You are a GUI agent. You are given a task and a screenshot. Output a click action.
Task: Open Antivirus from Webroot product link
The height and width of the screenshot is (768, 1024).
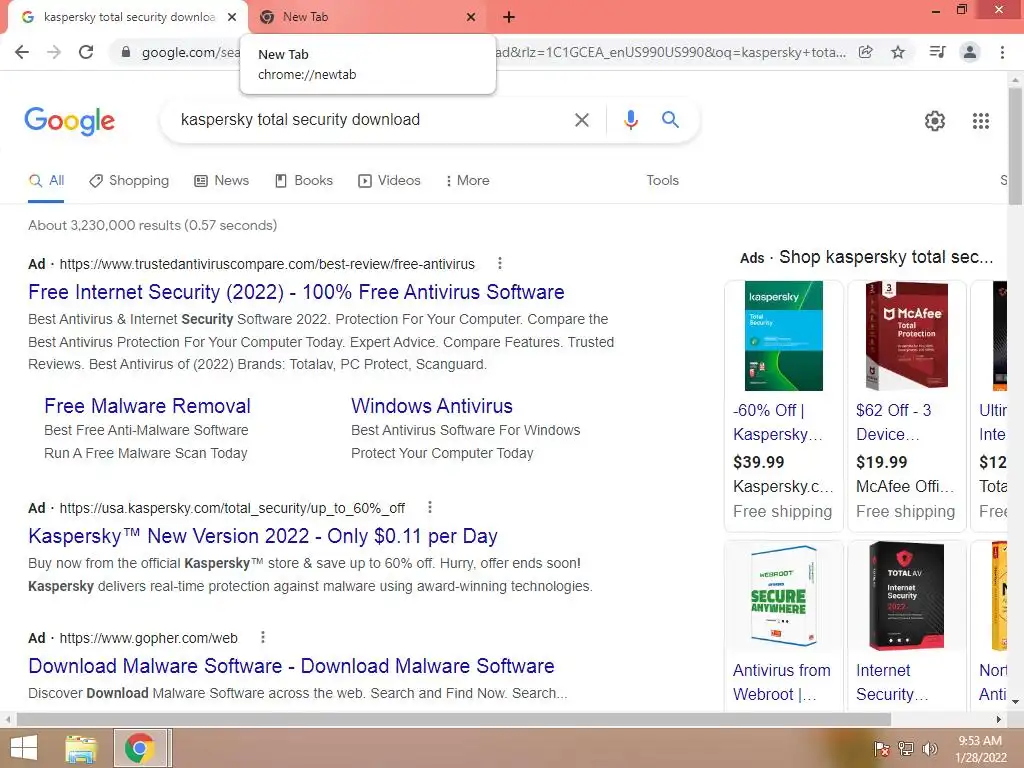tap(781, 682)
